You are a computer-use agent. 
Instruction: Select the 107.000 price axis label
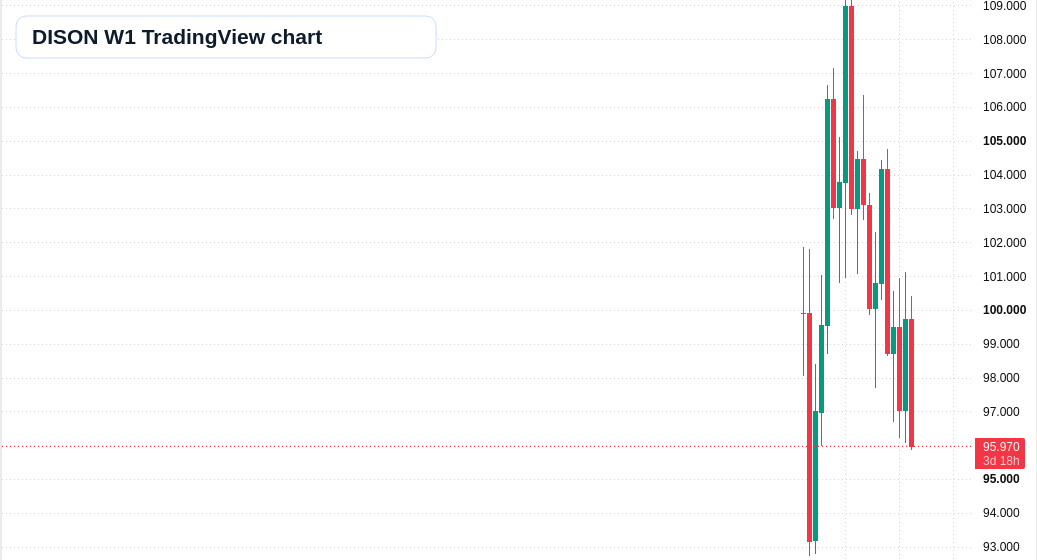1004,73
